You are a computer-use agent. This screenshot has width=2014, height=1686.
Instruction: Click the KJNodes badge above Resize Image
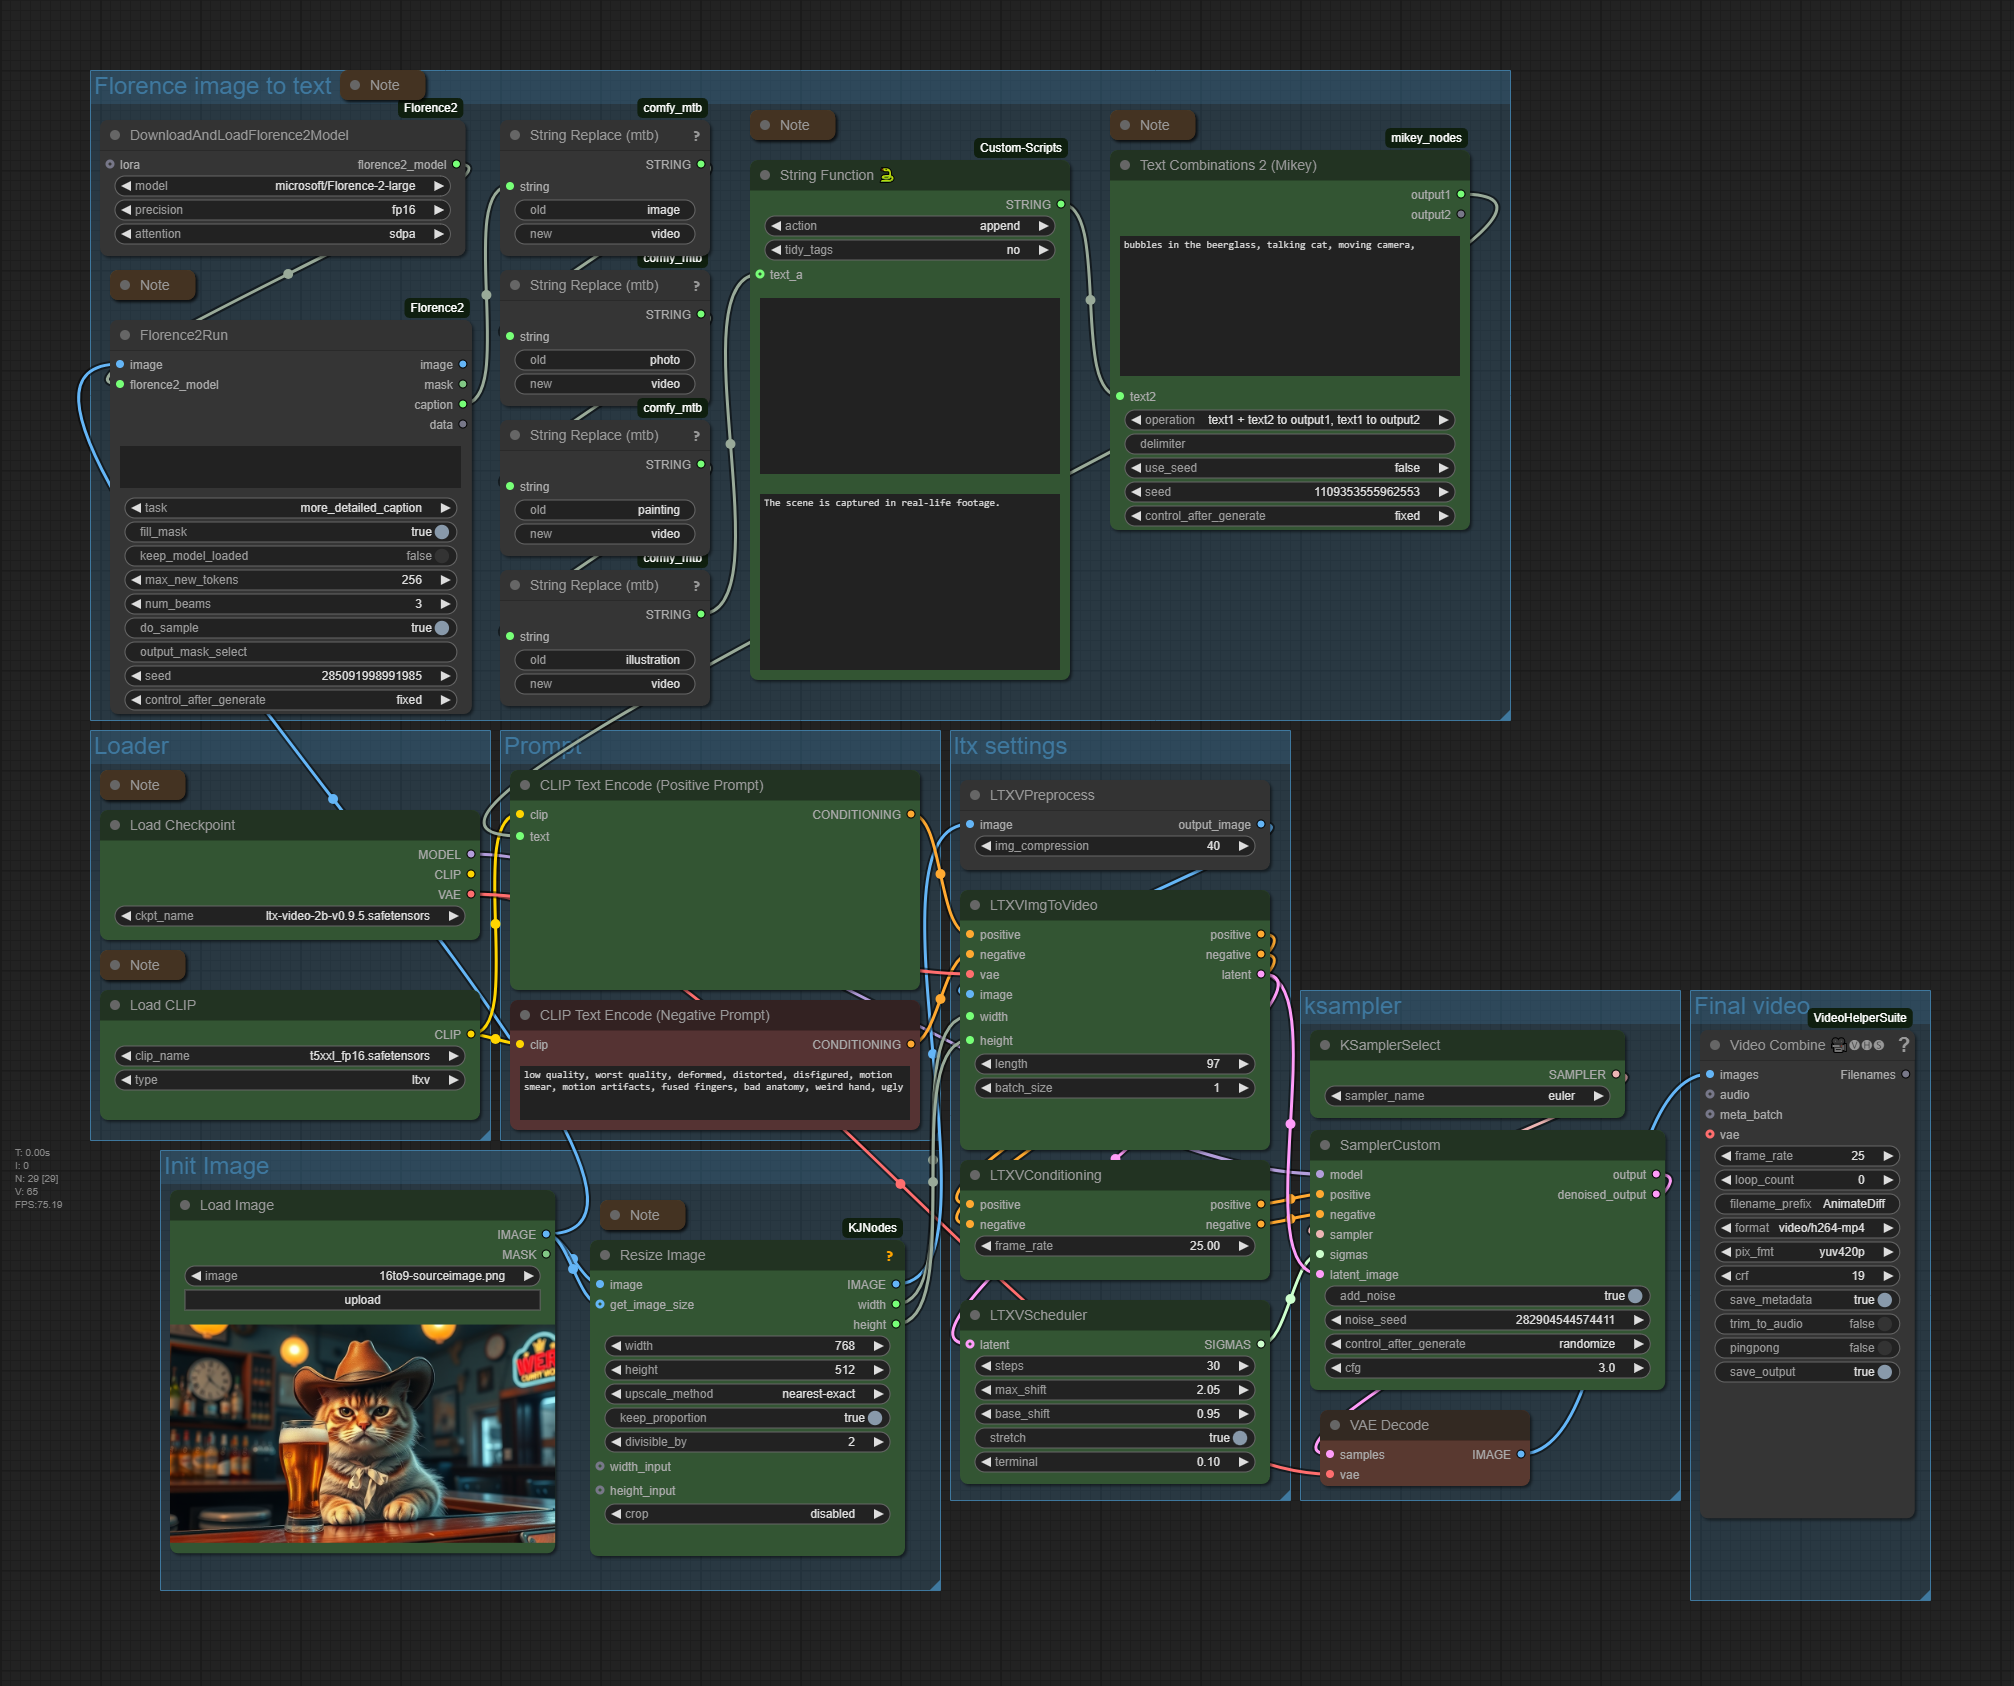point(872,1228)
